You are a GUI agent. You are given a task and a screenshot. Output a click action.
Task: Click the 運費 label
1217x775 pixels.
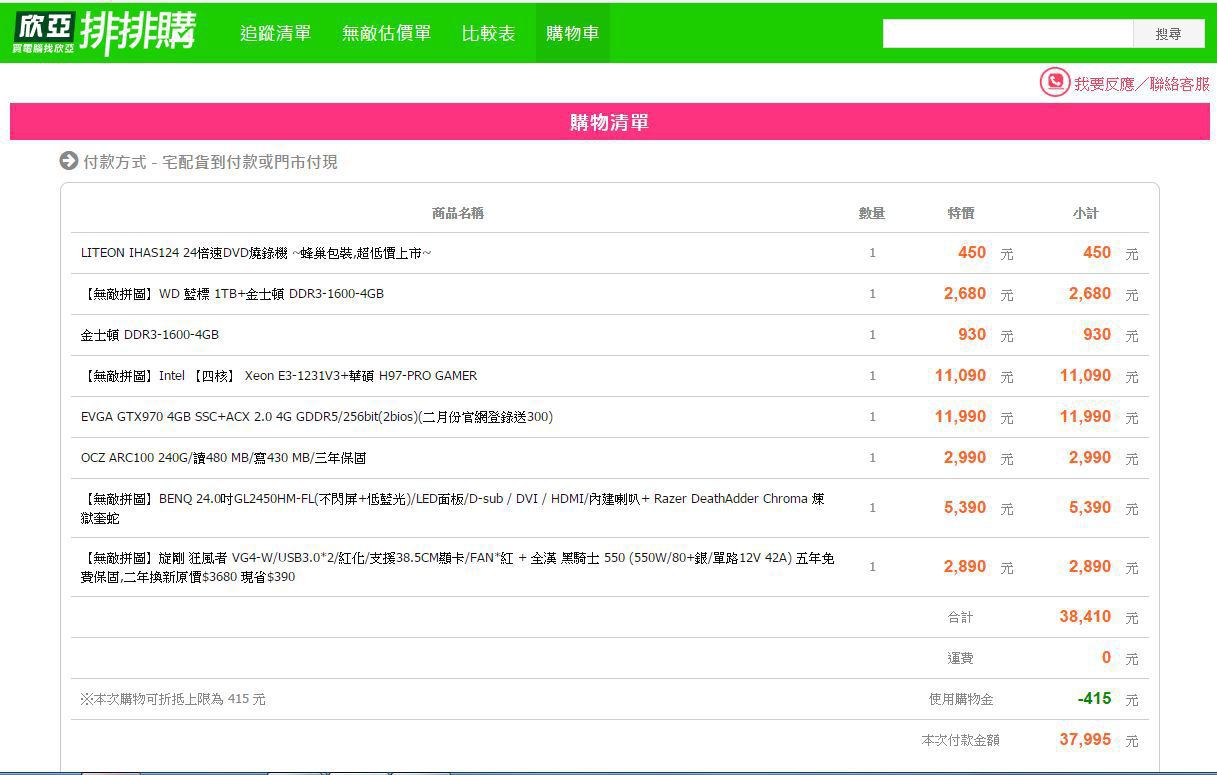coord(960,659)
